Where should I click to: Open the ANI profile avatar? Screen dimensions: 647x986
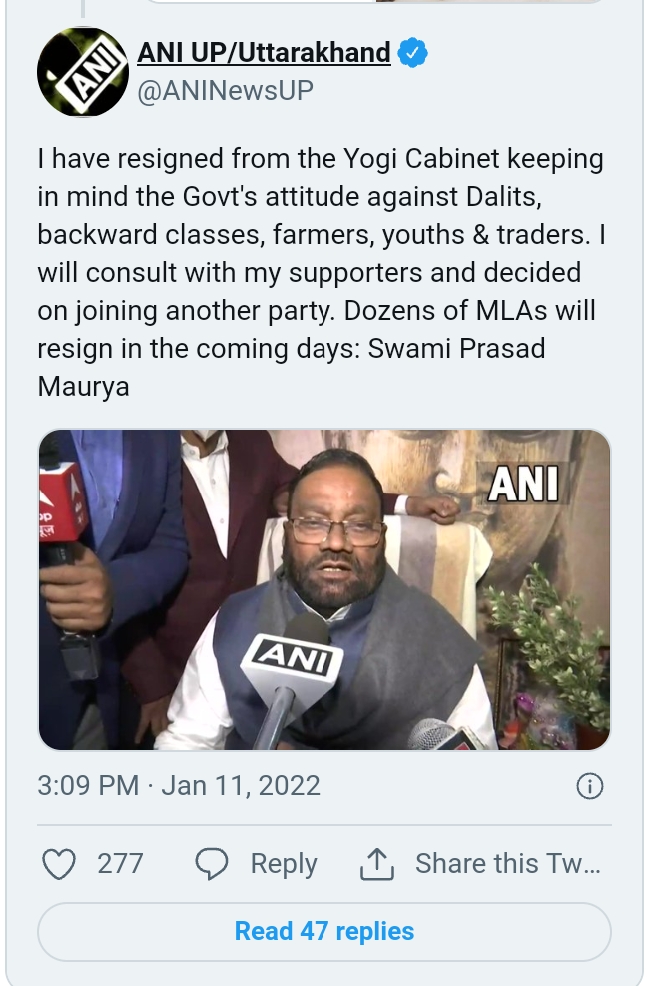(82, 72)
